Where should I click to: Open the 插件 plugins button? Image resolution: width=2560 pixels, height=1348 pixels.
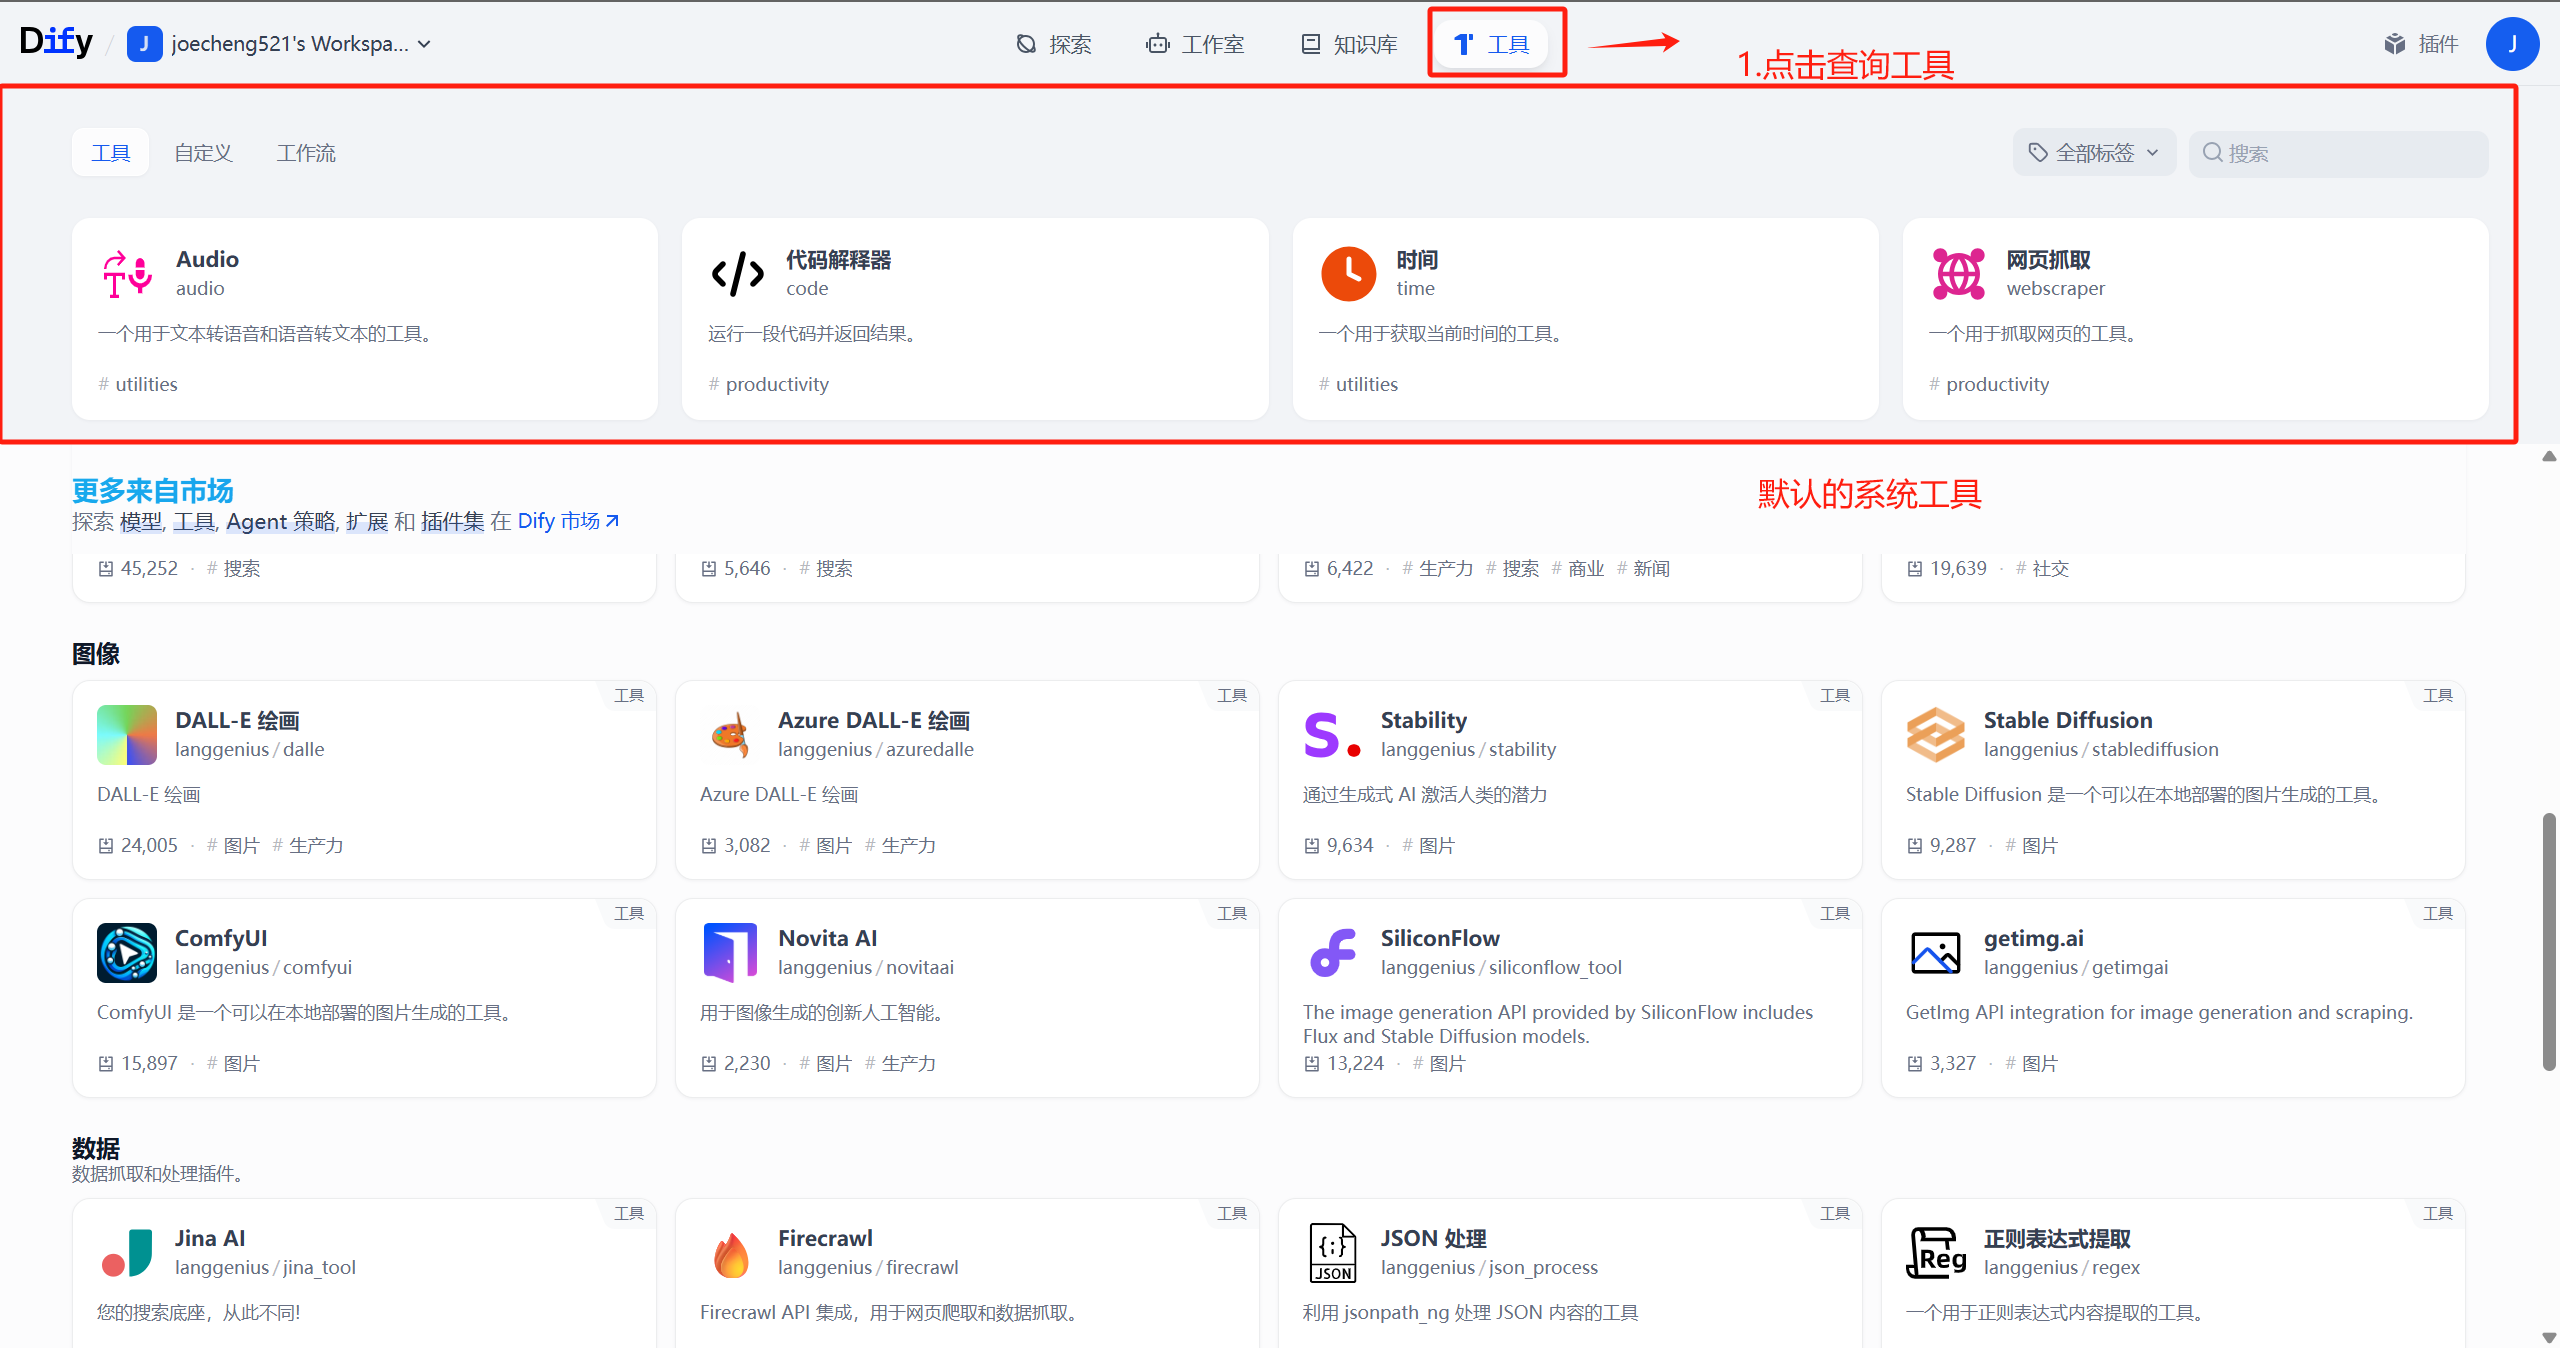click(2421, 44)
